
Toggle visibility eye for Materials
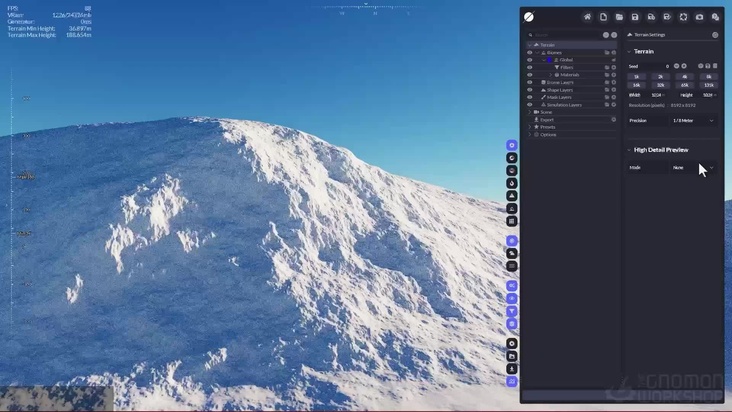[530, 75]
